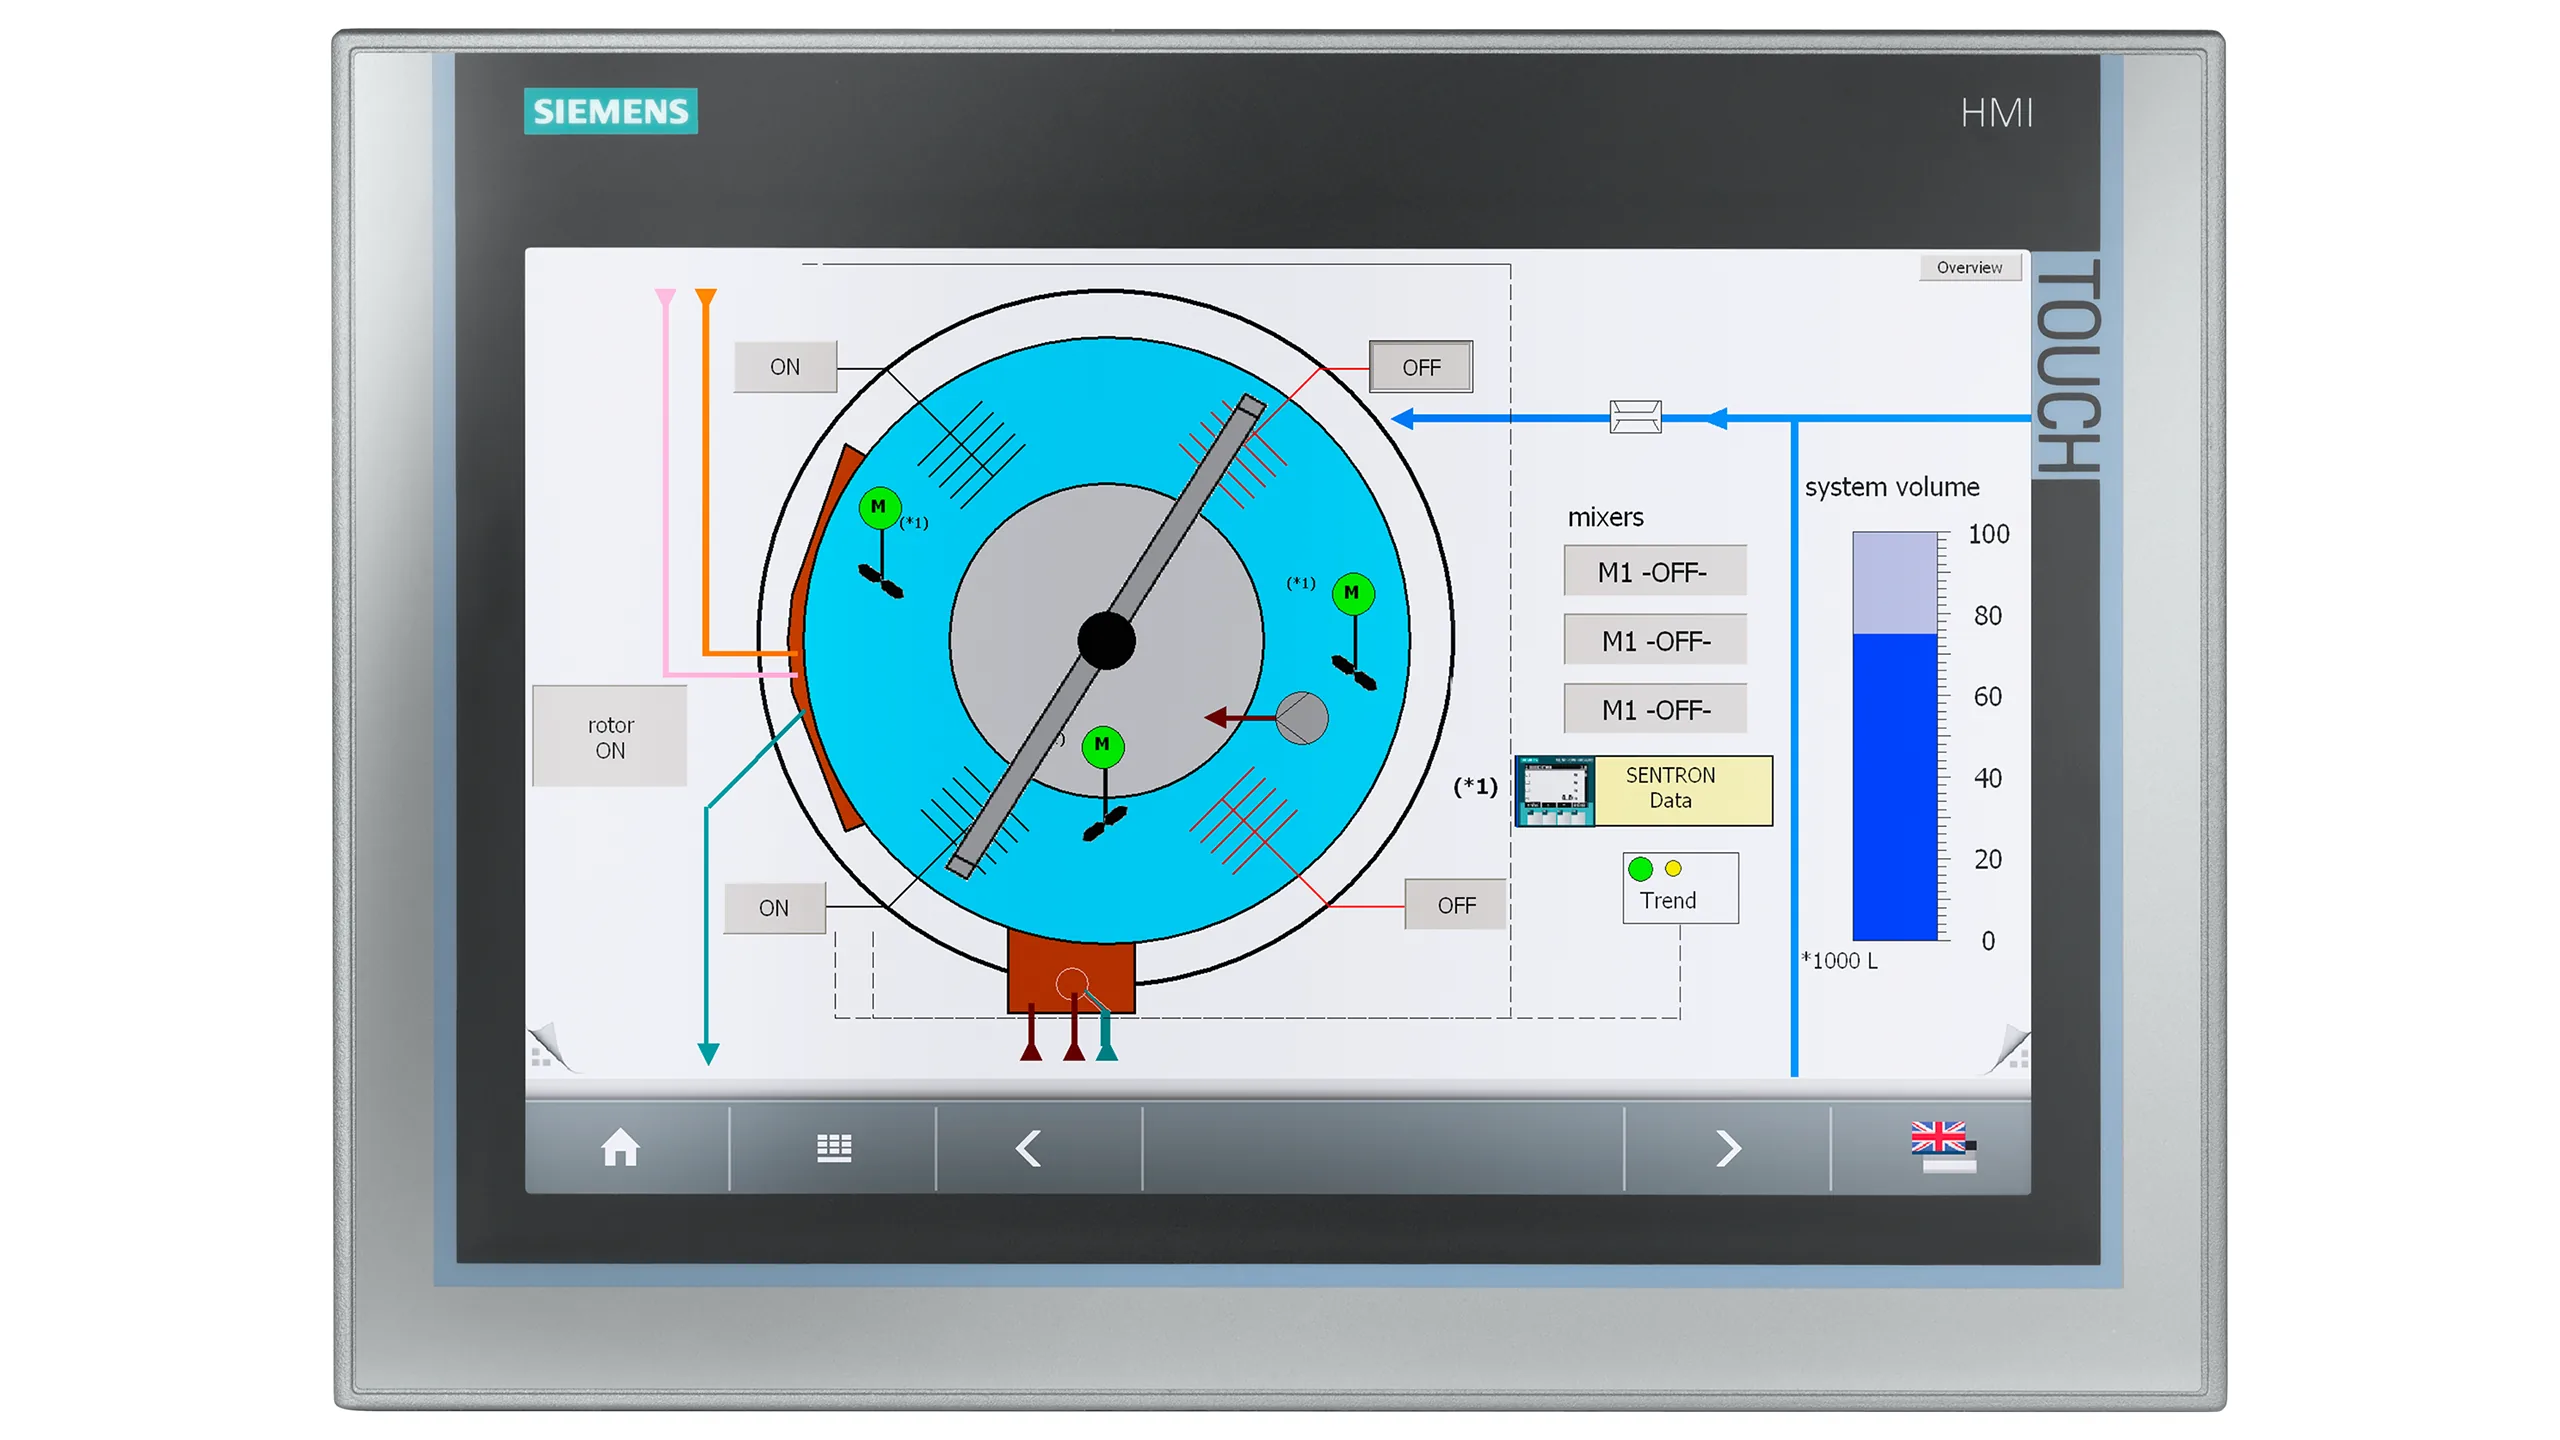Click the green indicator light in the Trend box
Image resolution: width=2560 pixels, height=1440 pixels.
[1643, 868]
